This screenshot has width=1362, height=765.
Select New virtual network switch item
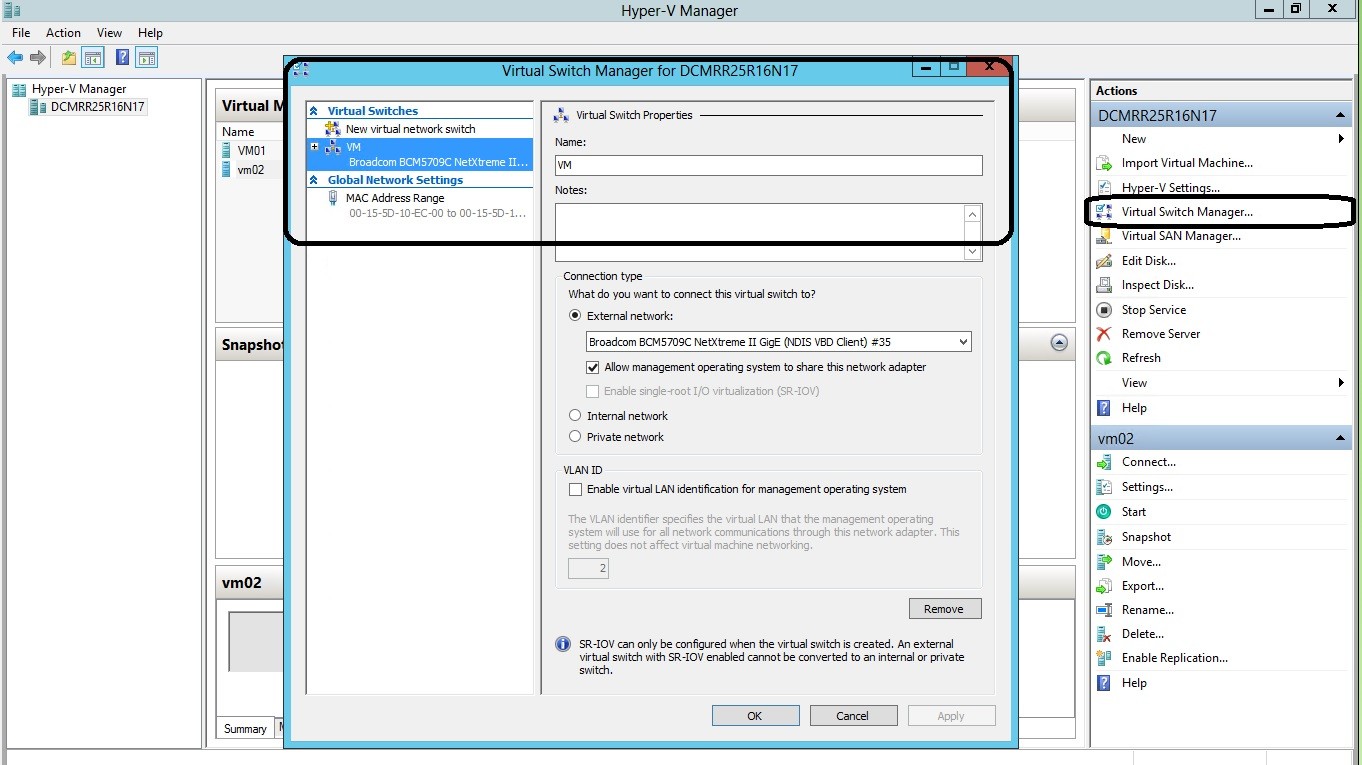411,129
